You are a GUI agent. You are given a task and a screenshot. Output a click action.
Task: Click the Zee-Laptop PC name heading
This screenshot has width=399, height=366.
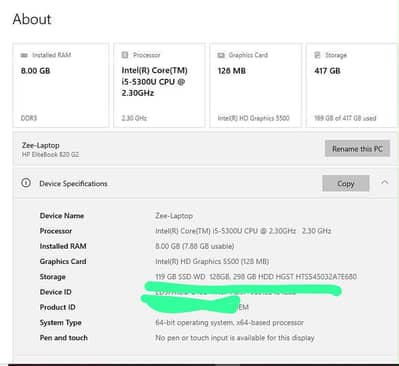click(x=41, y=145)
